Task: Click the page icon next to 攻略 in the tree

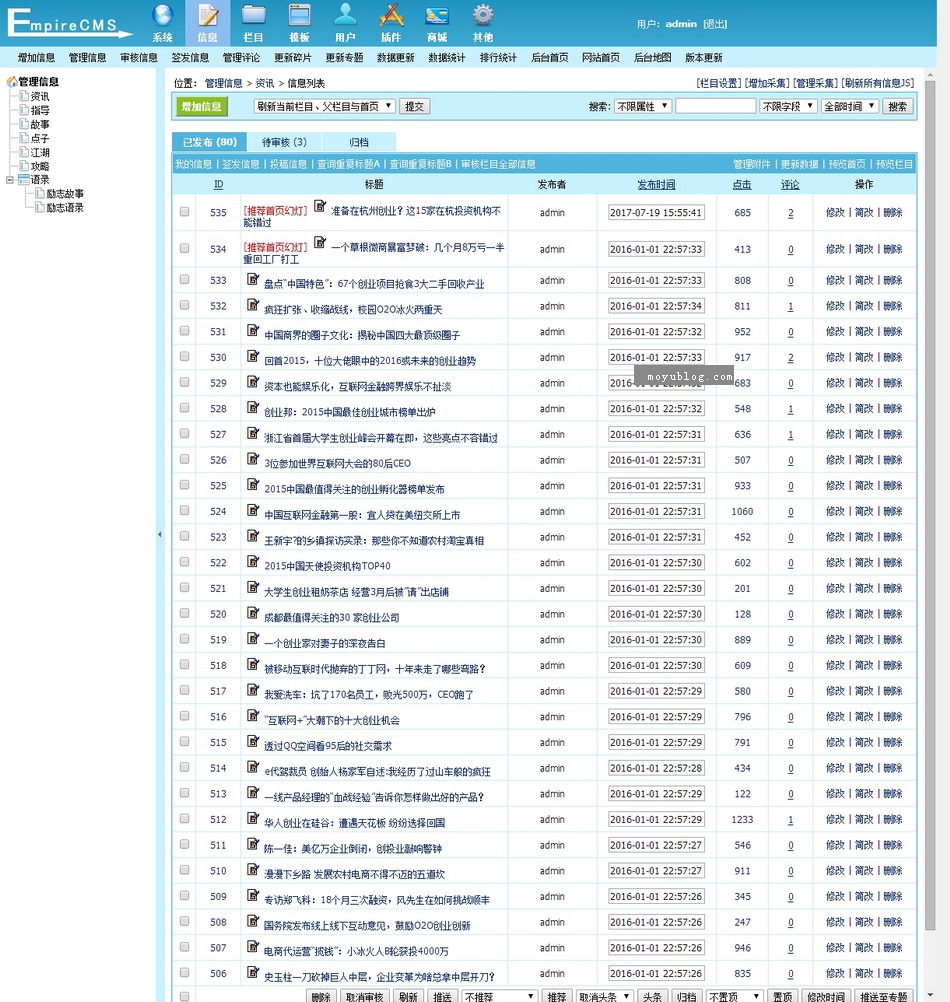Action: [24, 166]
